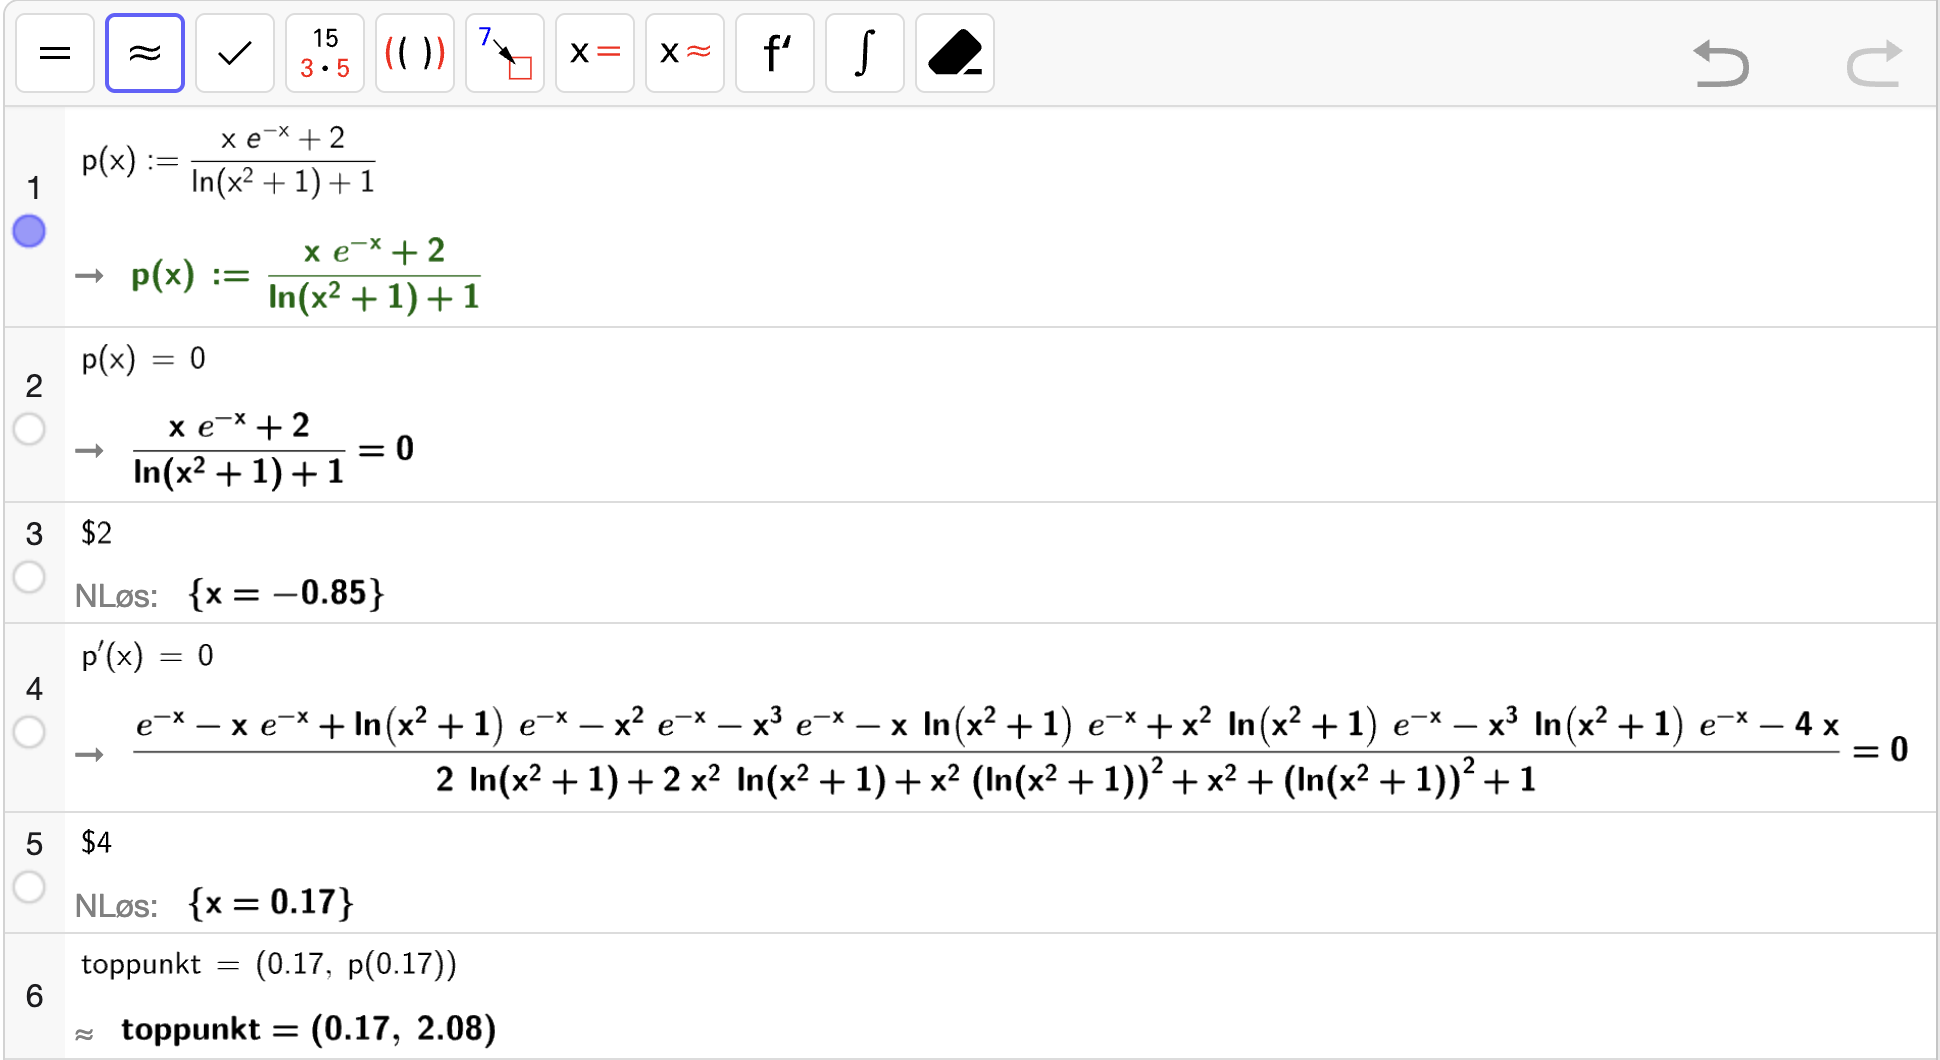Select the Evaluate (=) tool
Screen dimensions: 1940x1060
[x=55, y=53]
